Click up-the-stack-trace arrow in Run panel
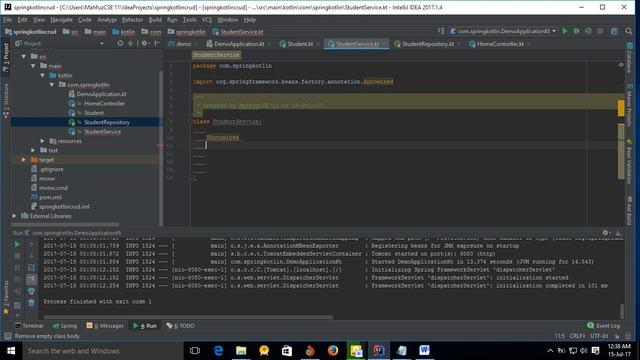This screenshot has height=360, width=640. (31, 244)
